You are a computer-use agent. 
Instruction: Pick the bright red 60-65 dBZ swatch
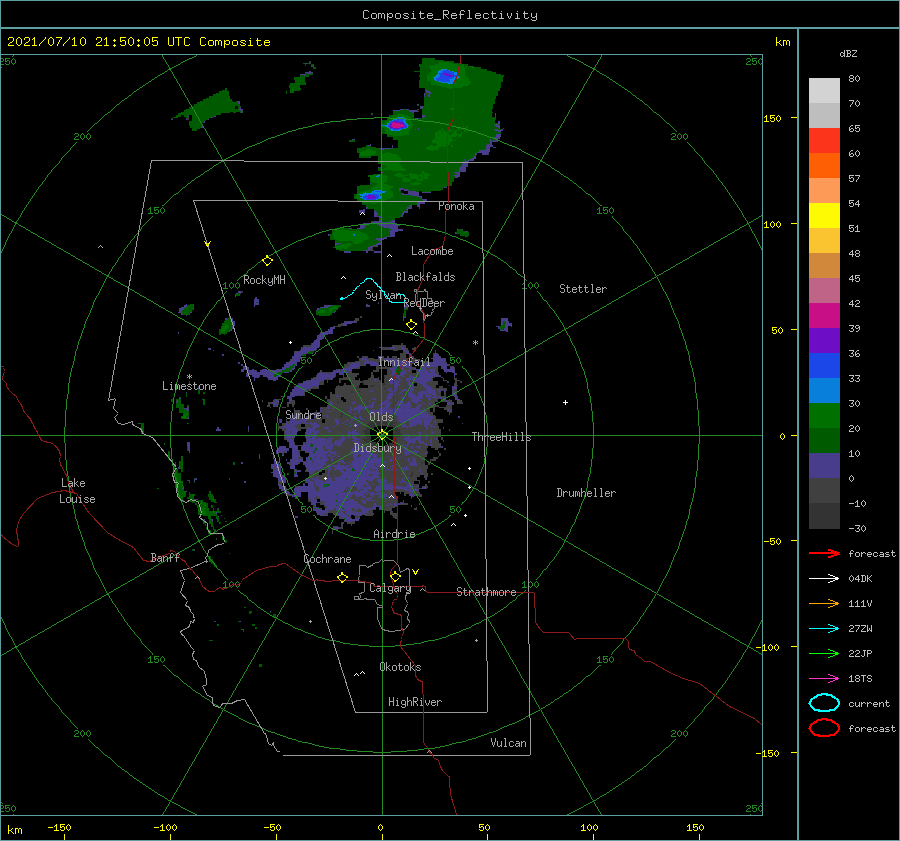(824, 140)
